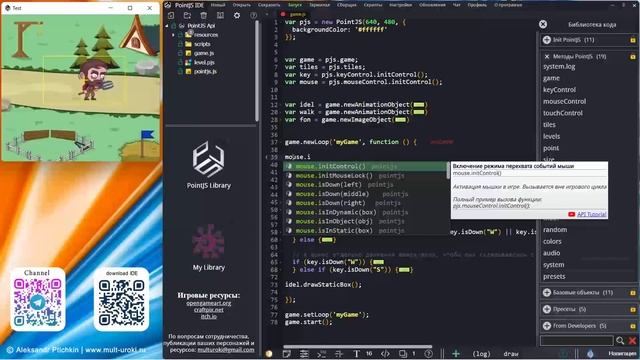640x360 pixels.
Task: Click the sliders icon in bottom toolbar
Action: (x=304, y=354)
